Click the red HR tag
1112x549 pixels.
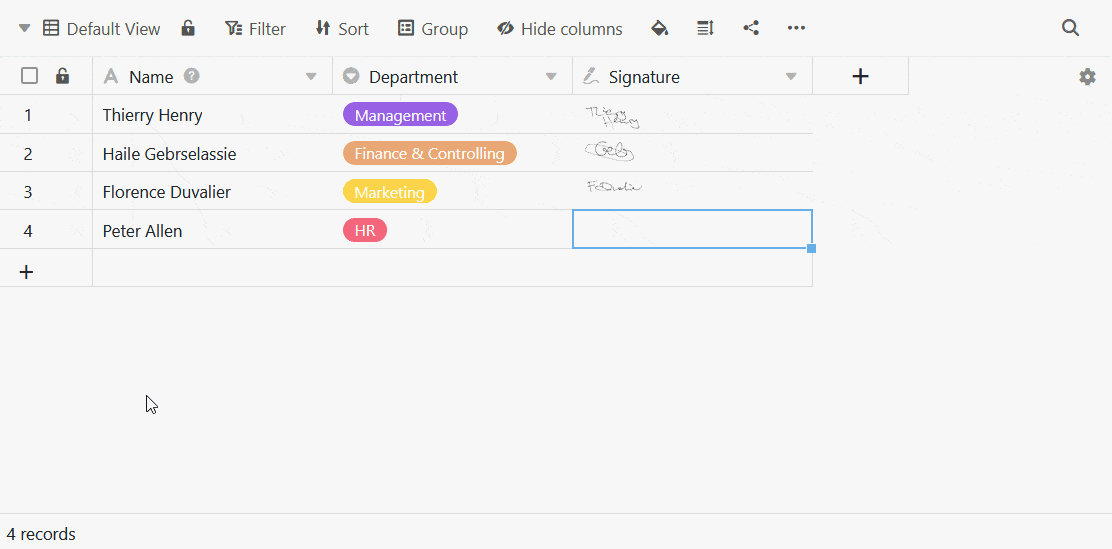(x=365, y=230)
